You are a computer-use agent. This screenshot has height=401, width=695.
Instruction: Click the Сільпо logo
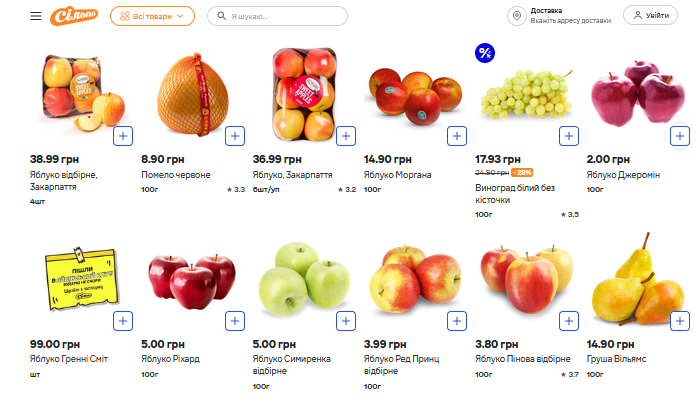pyautogui.click(x=77, y=16)
